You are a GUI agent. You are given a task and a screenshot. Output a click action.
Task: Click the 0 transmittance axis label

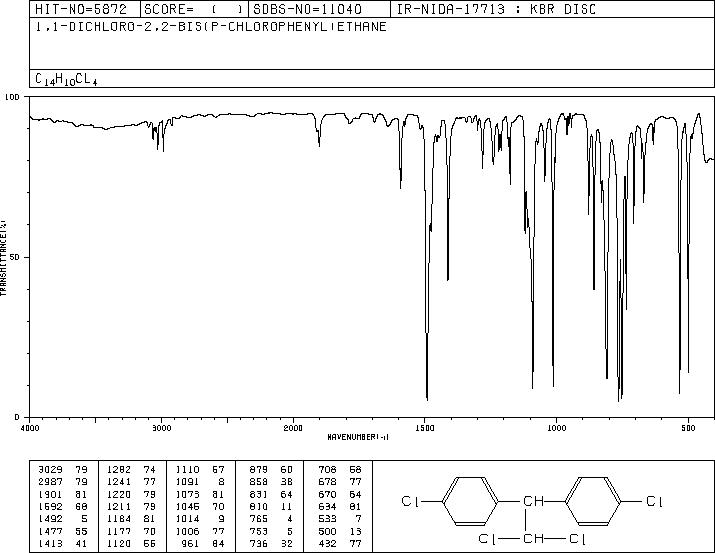click(x=17, y=417)
